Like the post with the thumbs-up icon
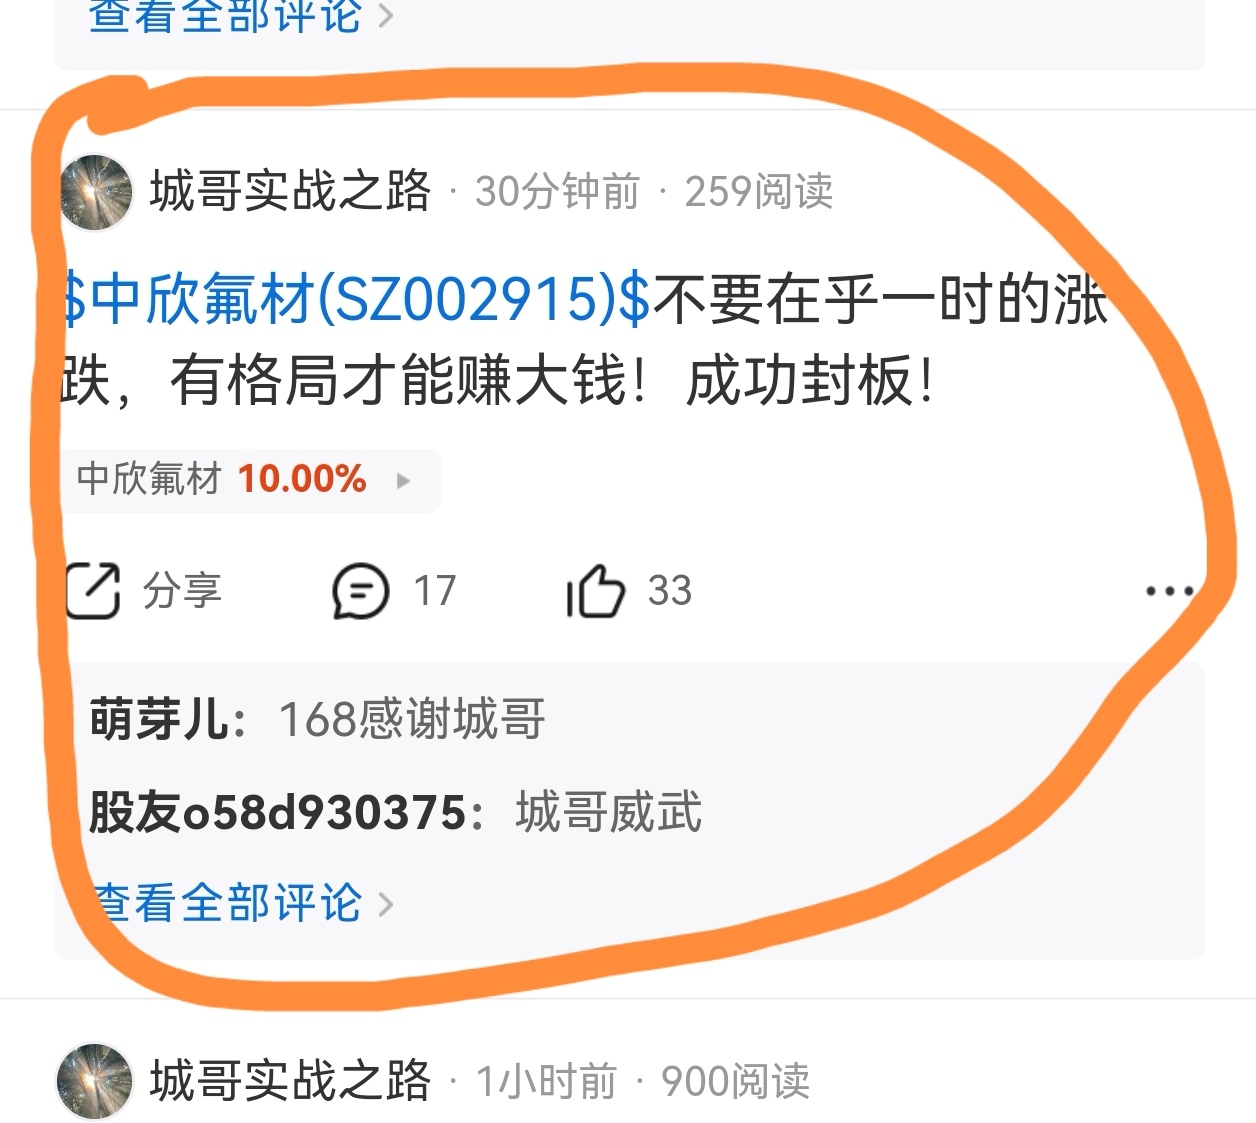 (x=596, y=590)
